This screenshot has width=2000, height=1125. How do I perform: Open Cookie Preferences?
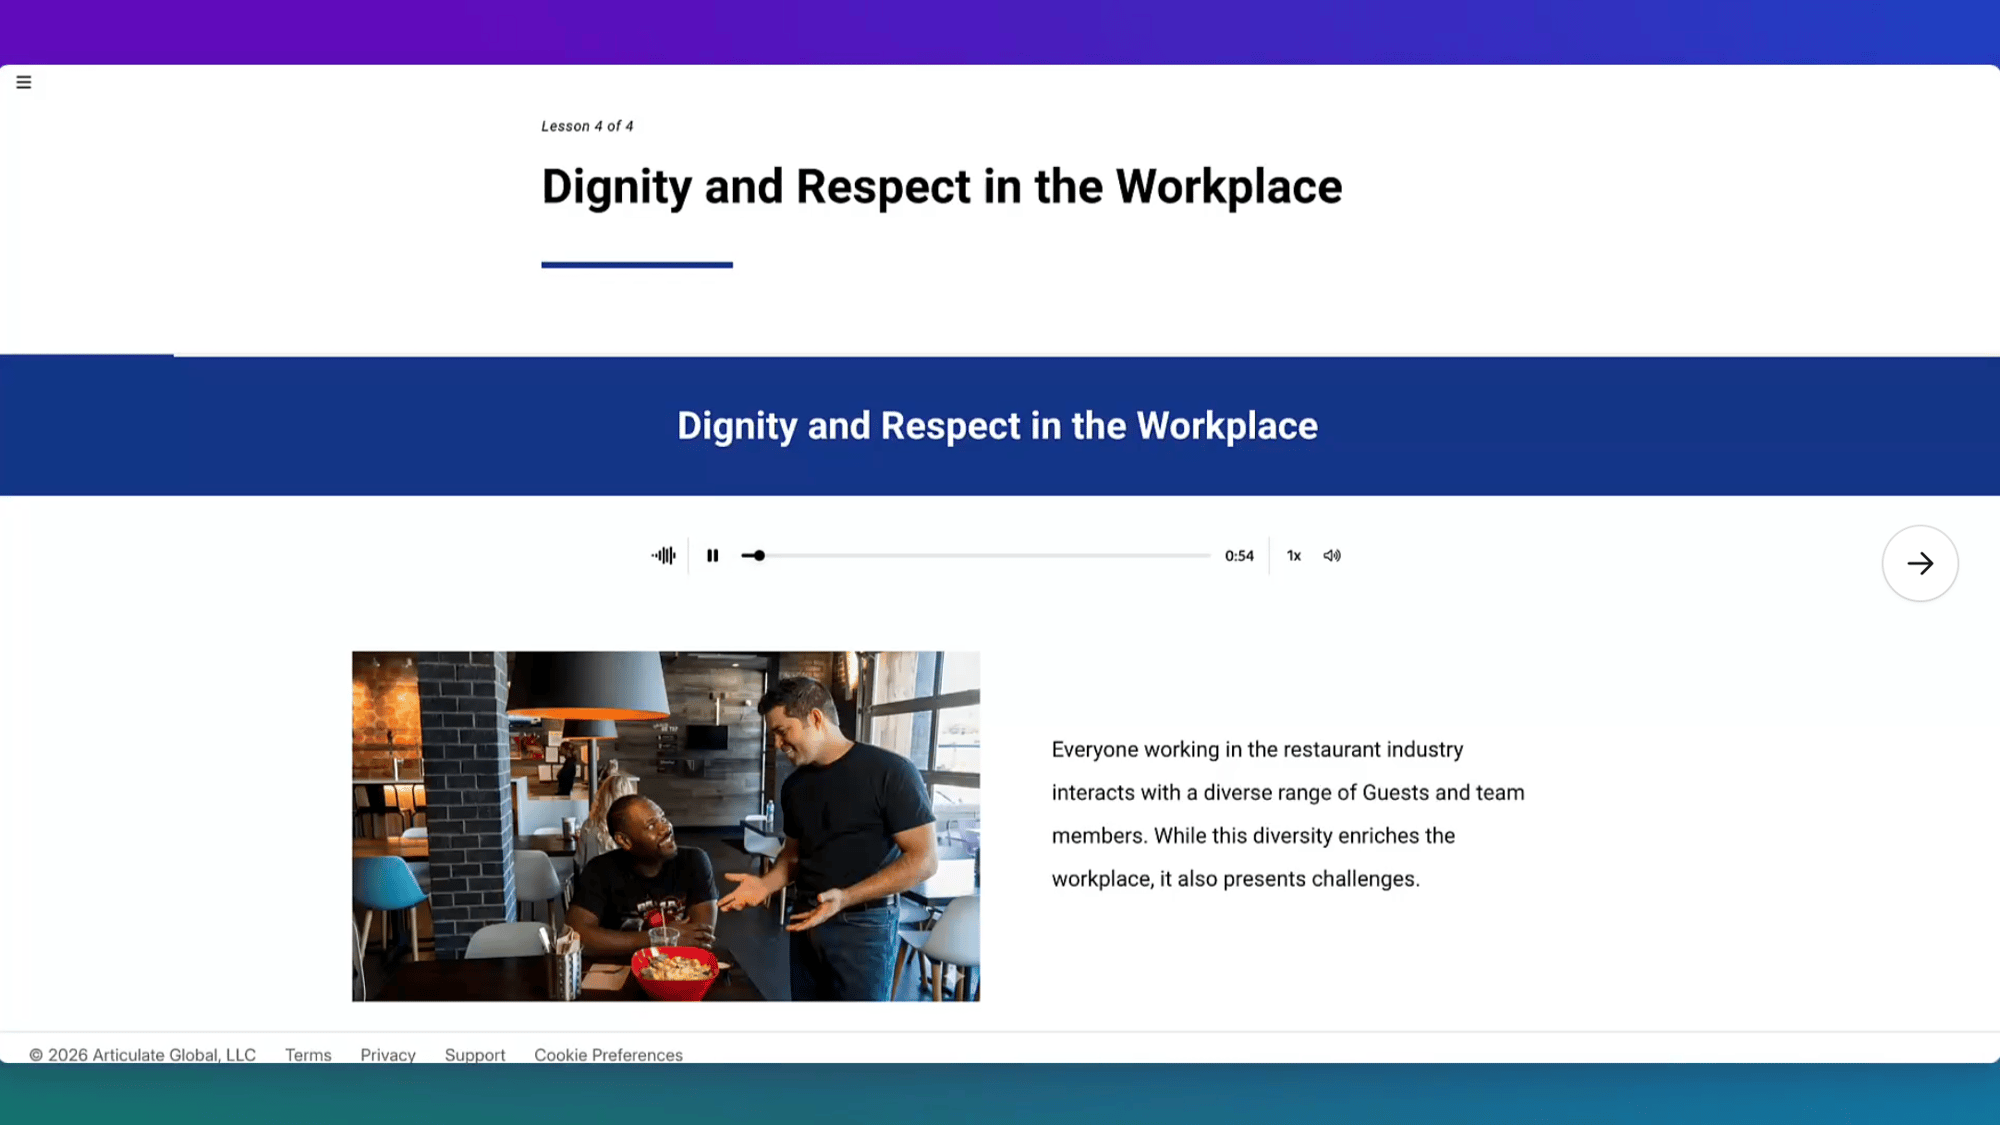[608, 1055]
